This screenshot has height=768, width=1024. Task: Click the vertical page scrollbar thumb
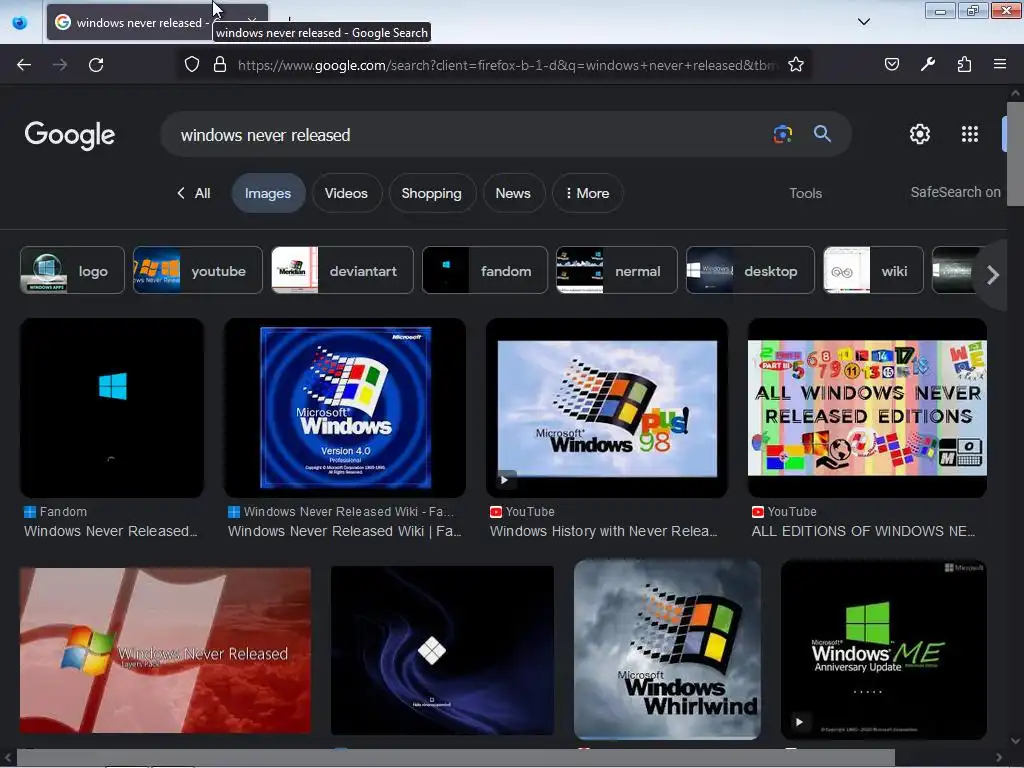pyautogui.click(x=1015, y=153)
